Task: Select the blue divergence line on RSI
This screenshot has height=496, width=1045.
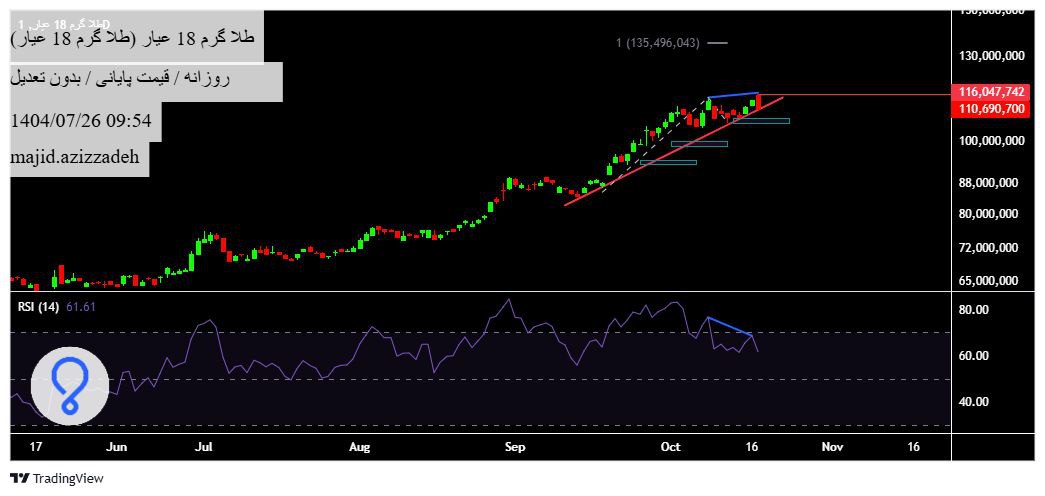Action: click(x=729, y=326)
